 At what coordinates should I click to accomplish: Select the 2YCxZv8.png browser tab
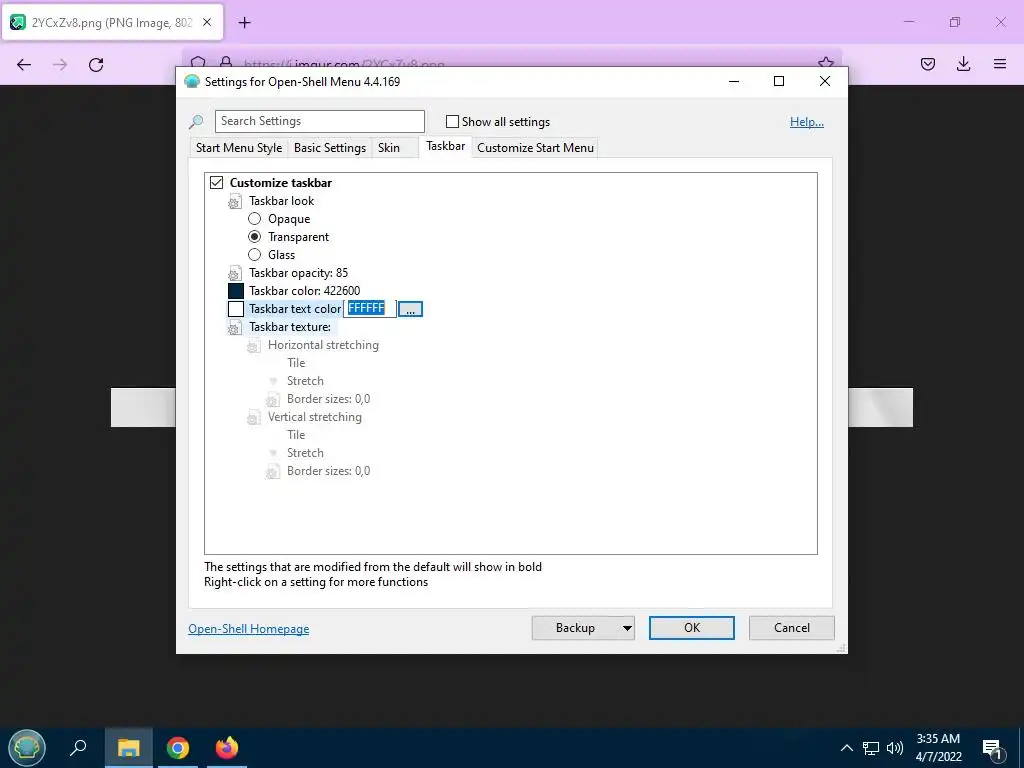(x=112, y=22)
